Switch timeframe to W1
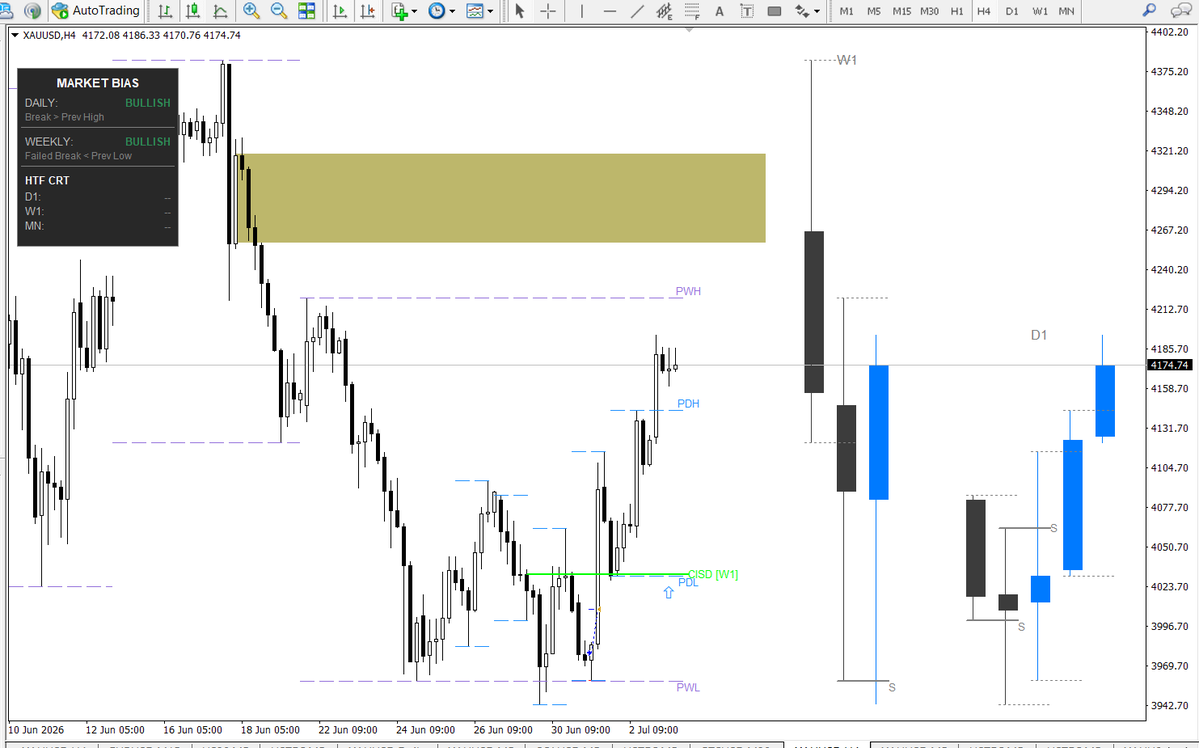 point(1040,11)
